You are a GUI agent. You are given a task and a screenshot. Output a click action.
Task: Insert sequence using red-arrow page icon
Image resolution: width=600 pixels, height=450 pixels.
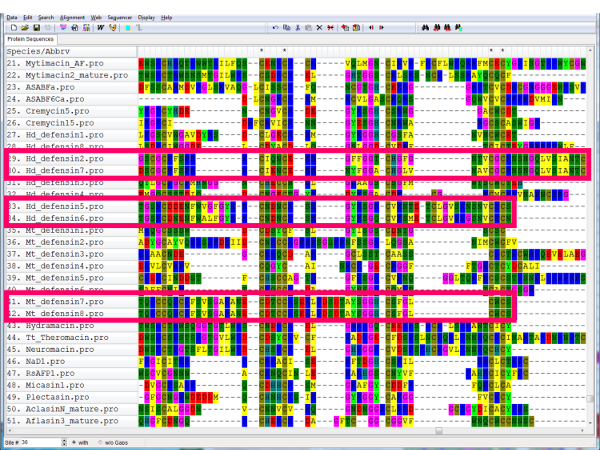(345, 28)
